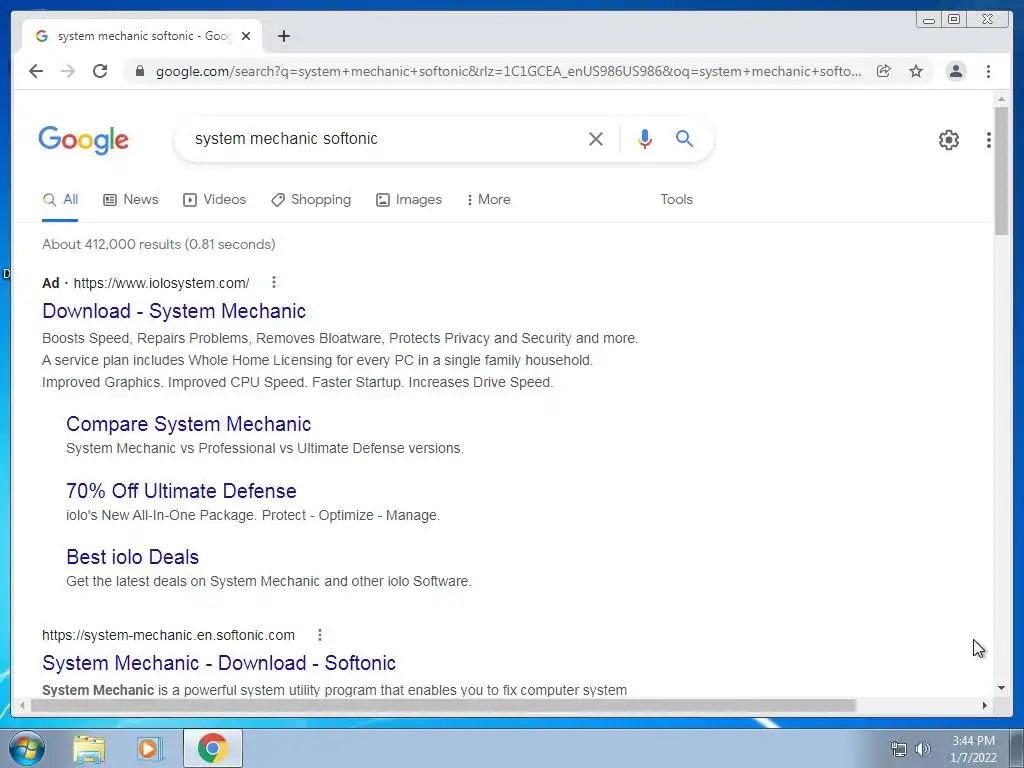Open Chrome profile avatar
Viewport: 1024px width, 768px height.
pos(955,71)
